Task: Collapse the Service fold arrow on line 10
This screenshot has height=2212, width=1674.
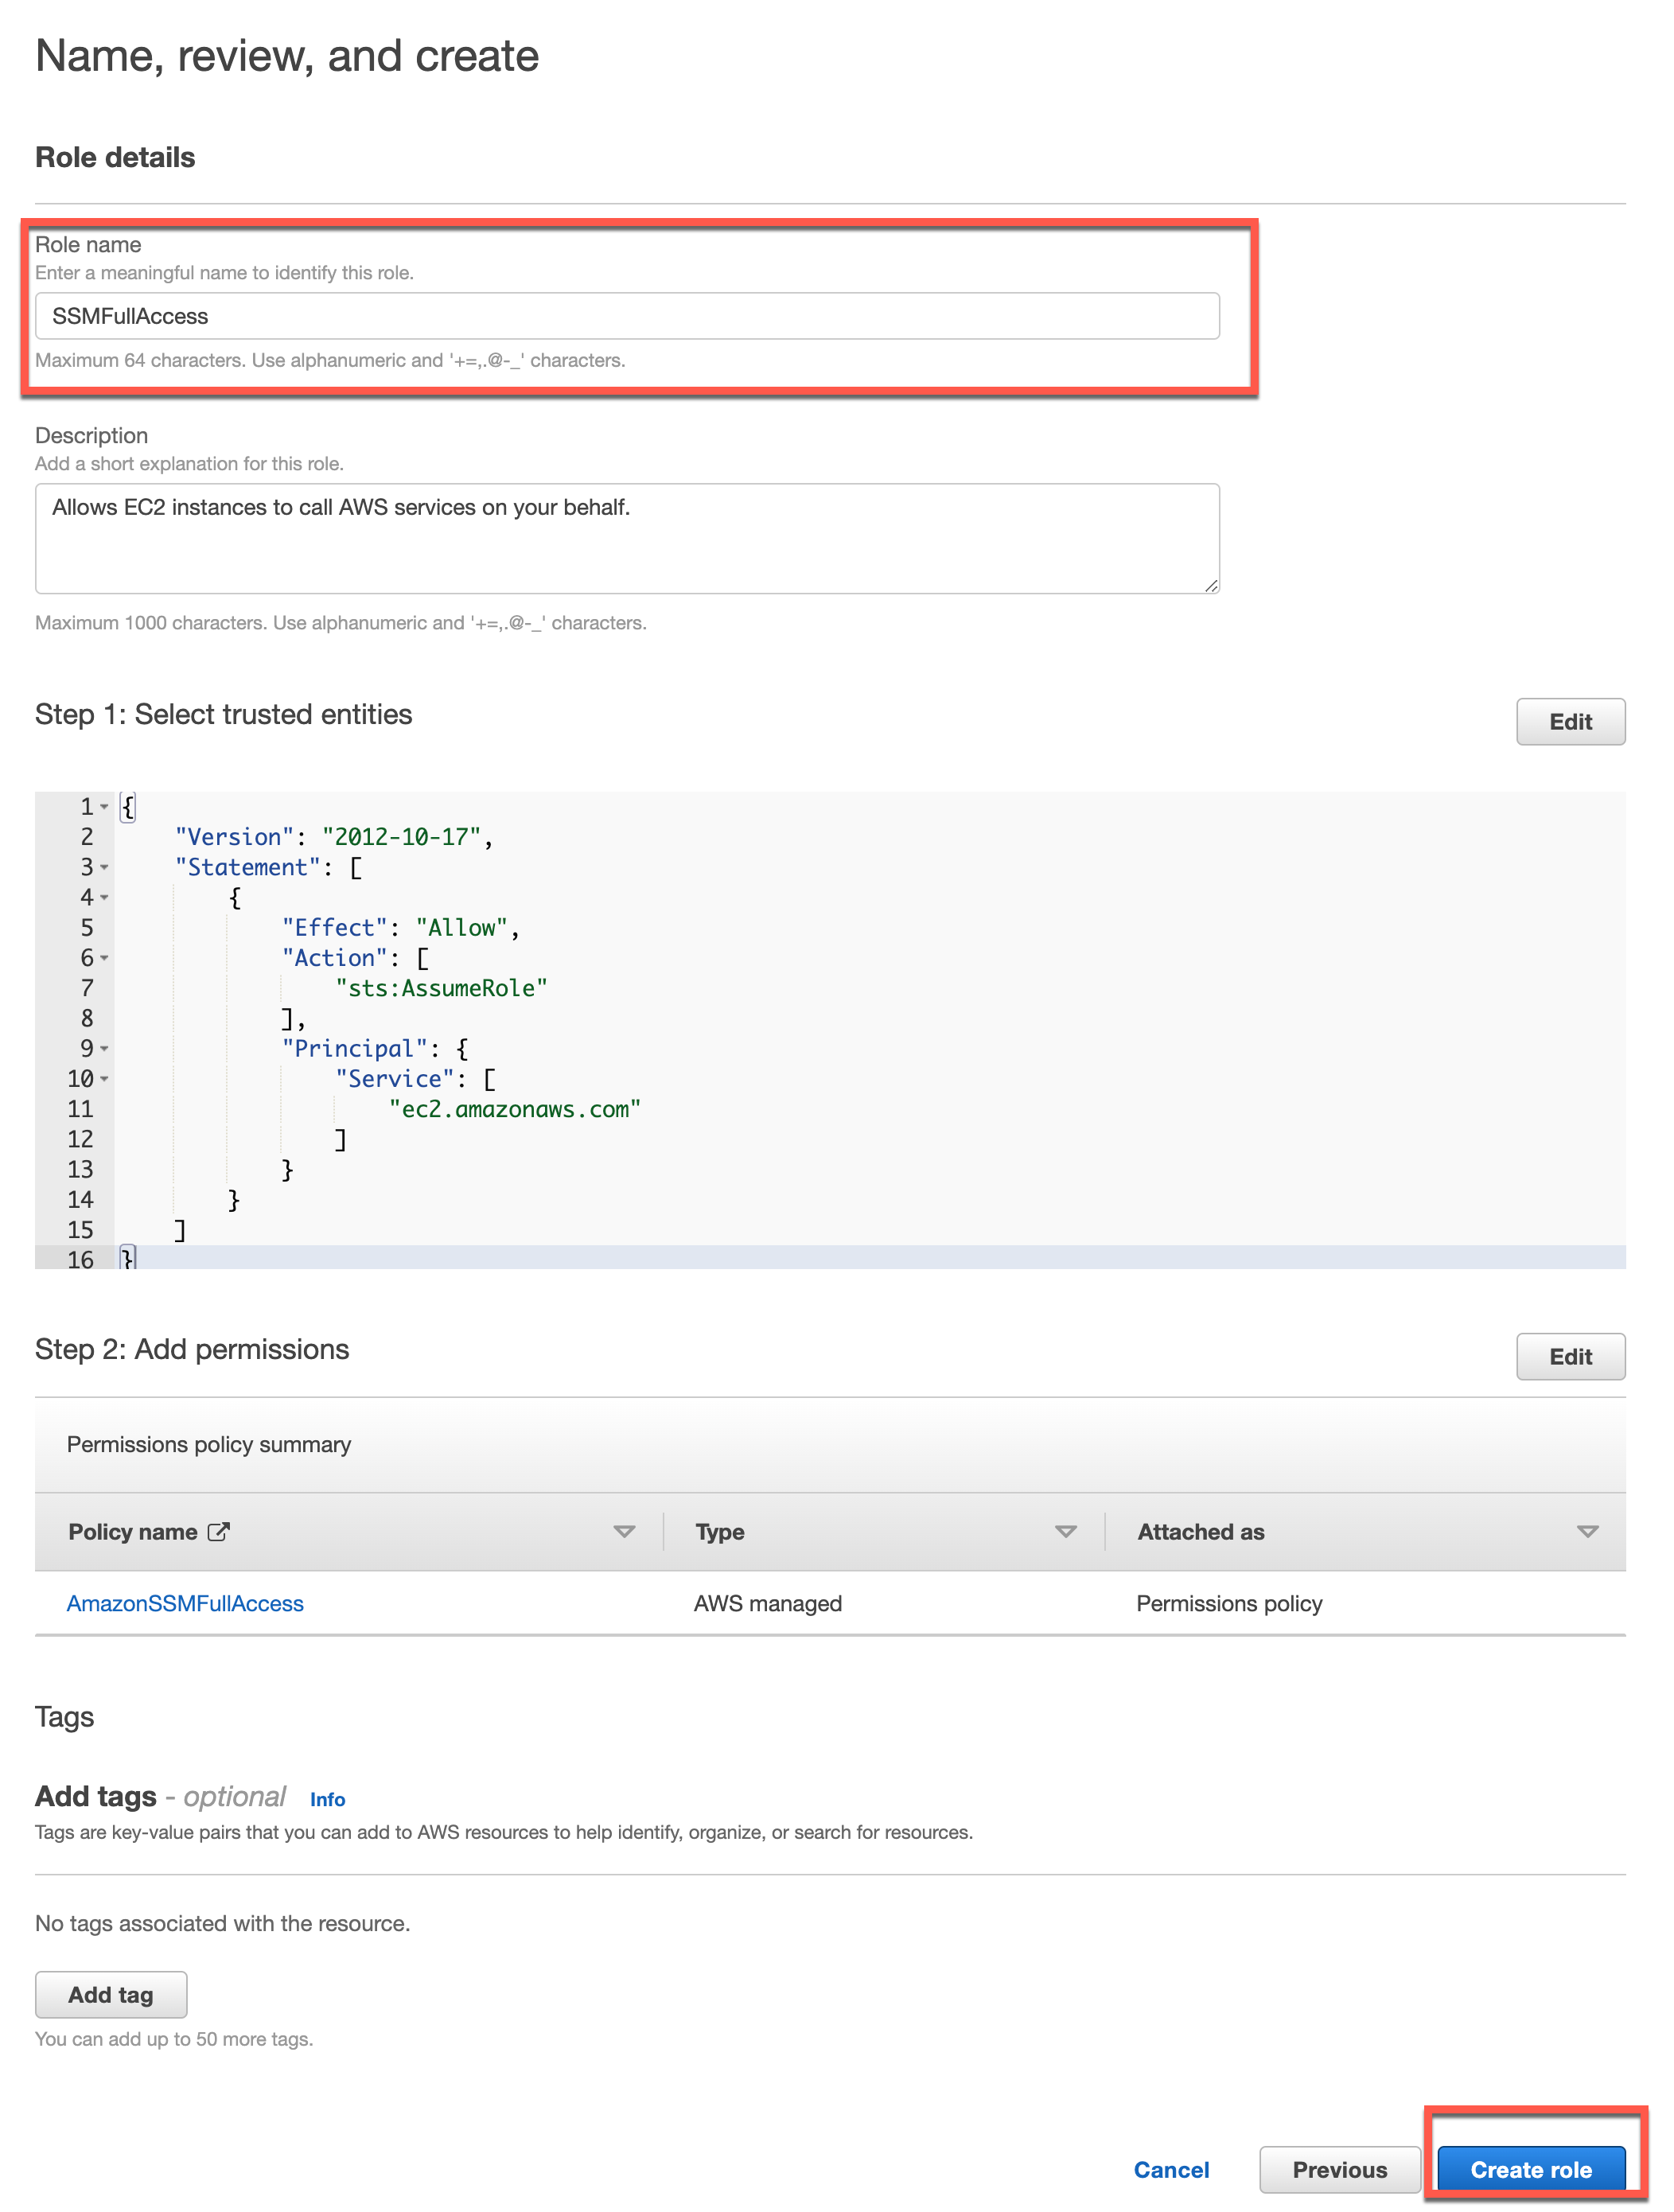Action: pyautogui.click(x=105, y=1079)
